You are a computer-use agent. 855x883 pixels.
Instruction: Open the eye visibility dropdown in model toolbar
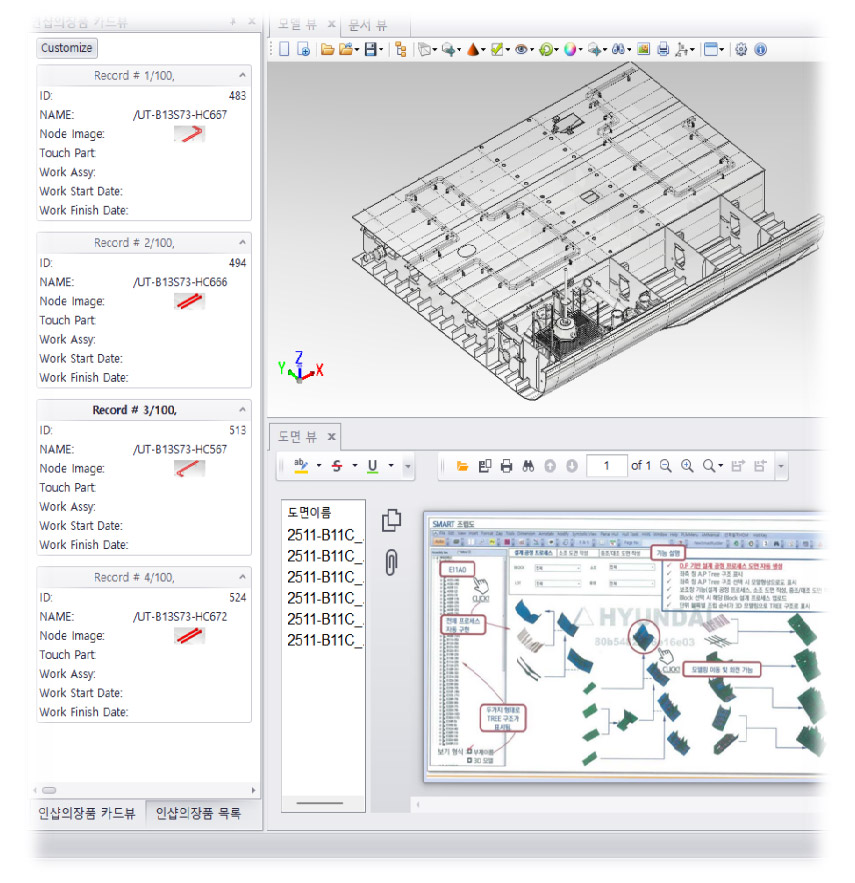pyautogui.click(x=521, y=49)
